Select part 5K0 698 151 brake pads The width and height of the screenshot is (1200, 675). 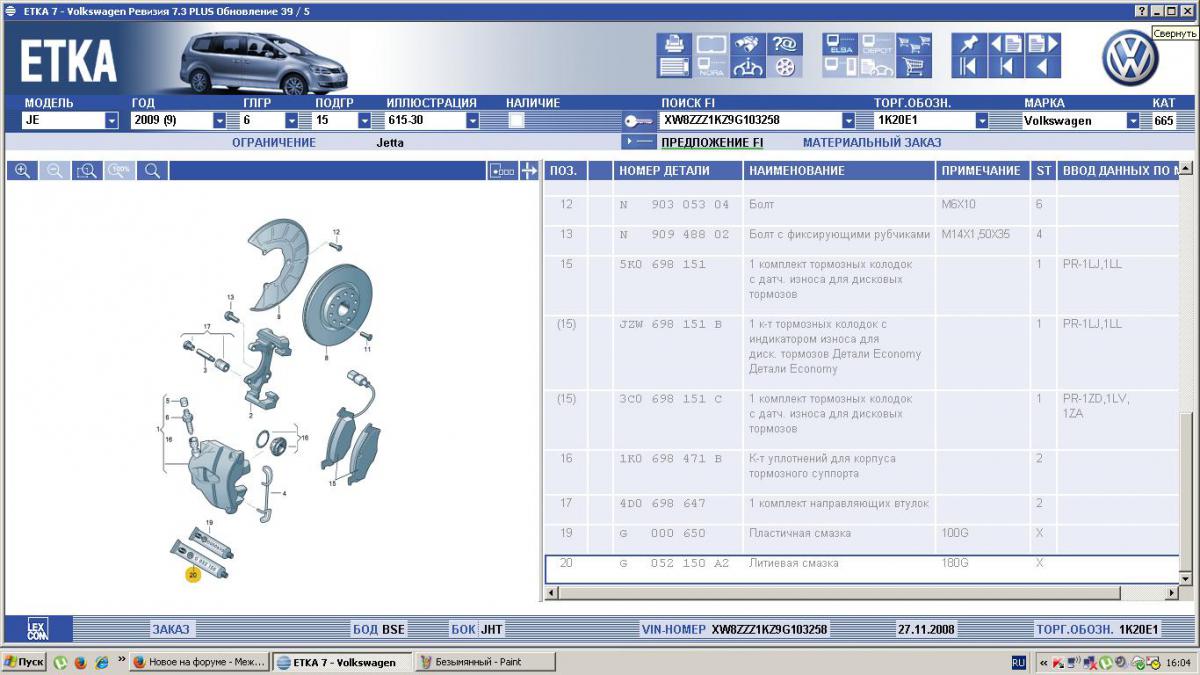(662, 264)
